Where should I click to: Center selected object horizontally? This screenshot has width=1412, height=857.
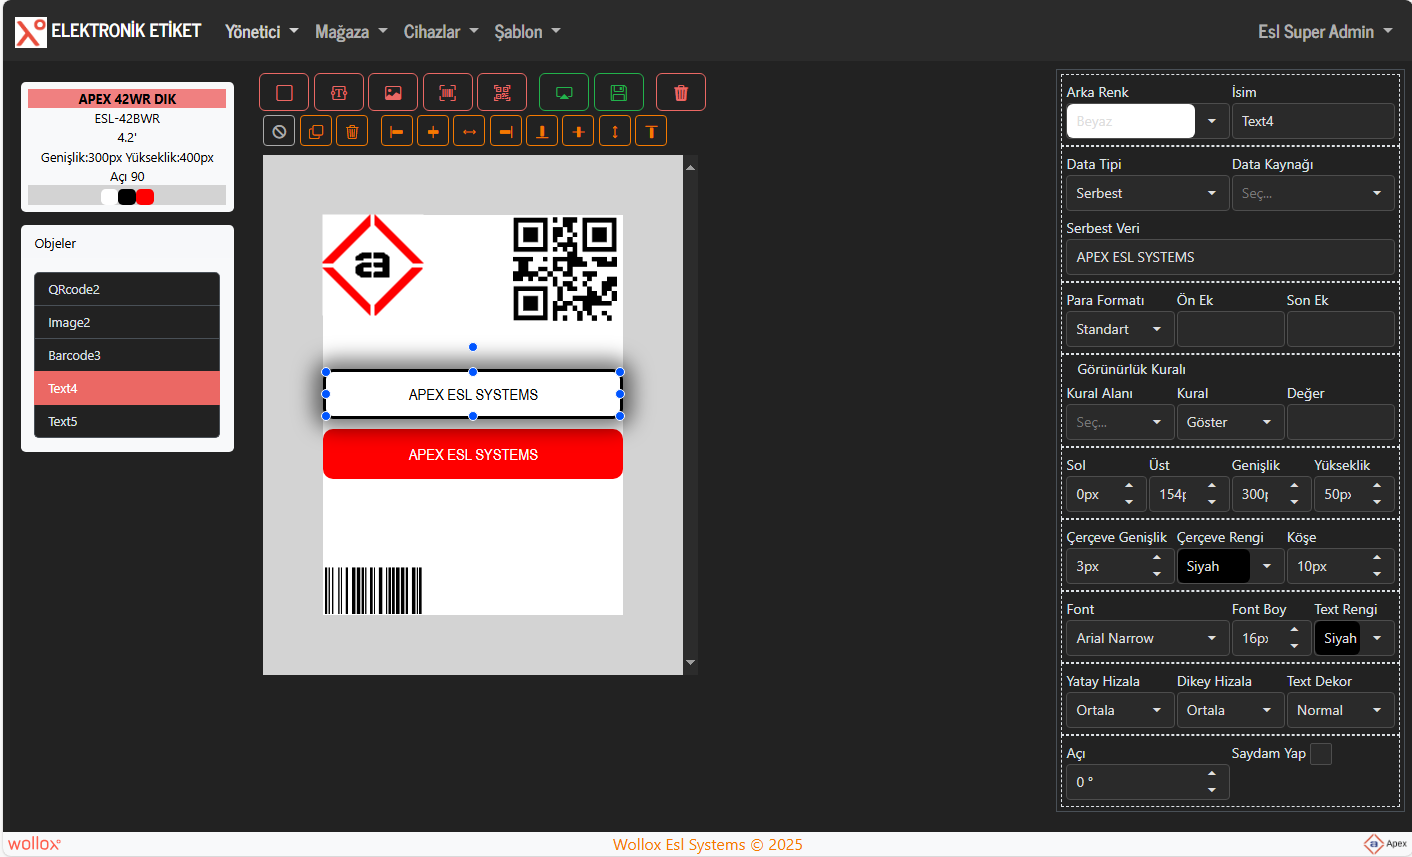pos(433,131)
